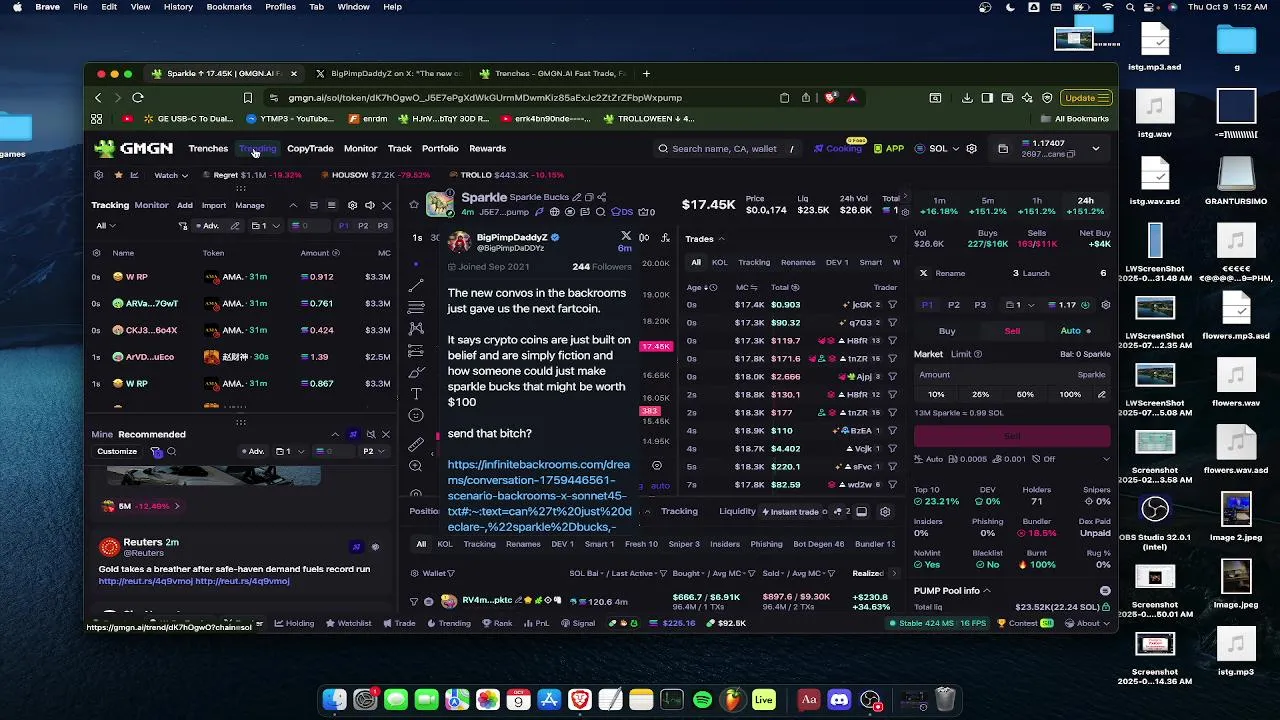This screenshot has width=1280, height=720.
Task: Select the trend line drawing tool
Action: [x=417, y=286]
